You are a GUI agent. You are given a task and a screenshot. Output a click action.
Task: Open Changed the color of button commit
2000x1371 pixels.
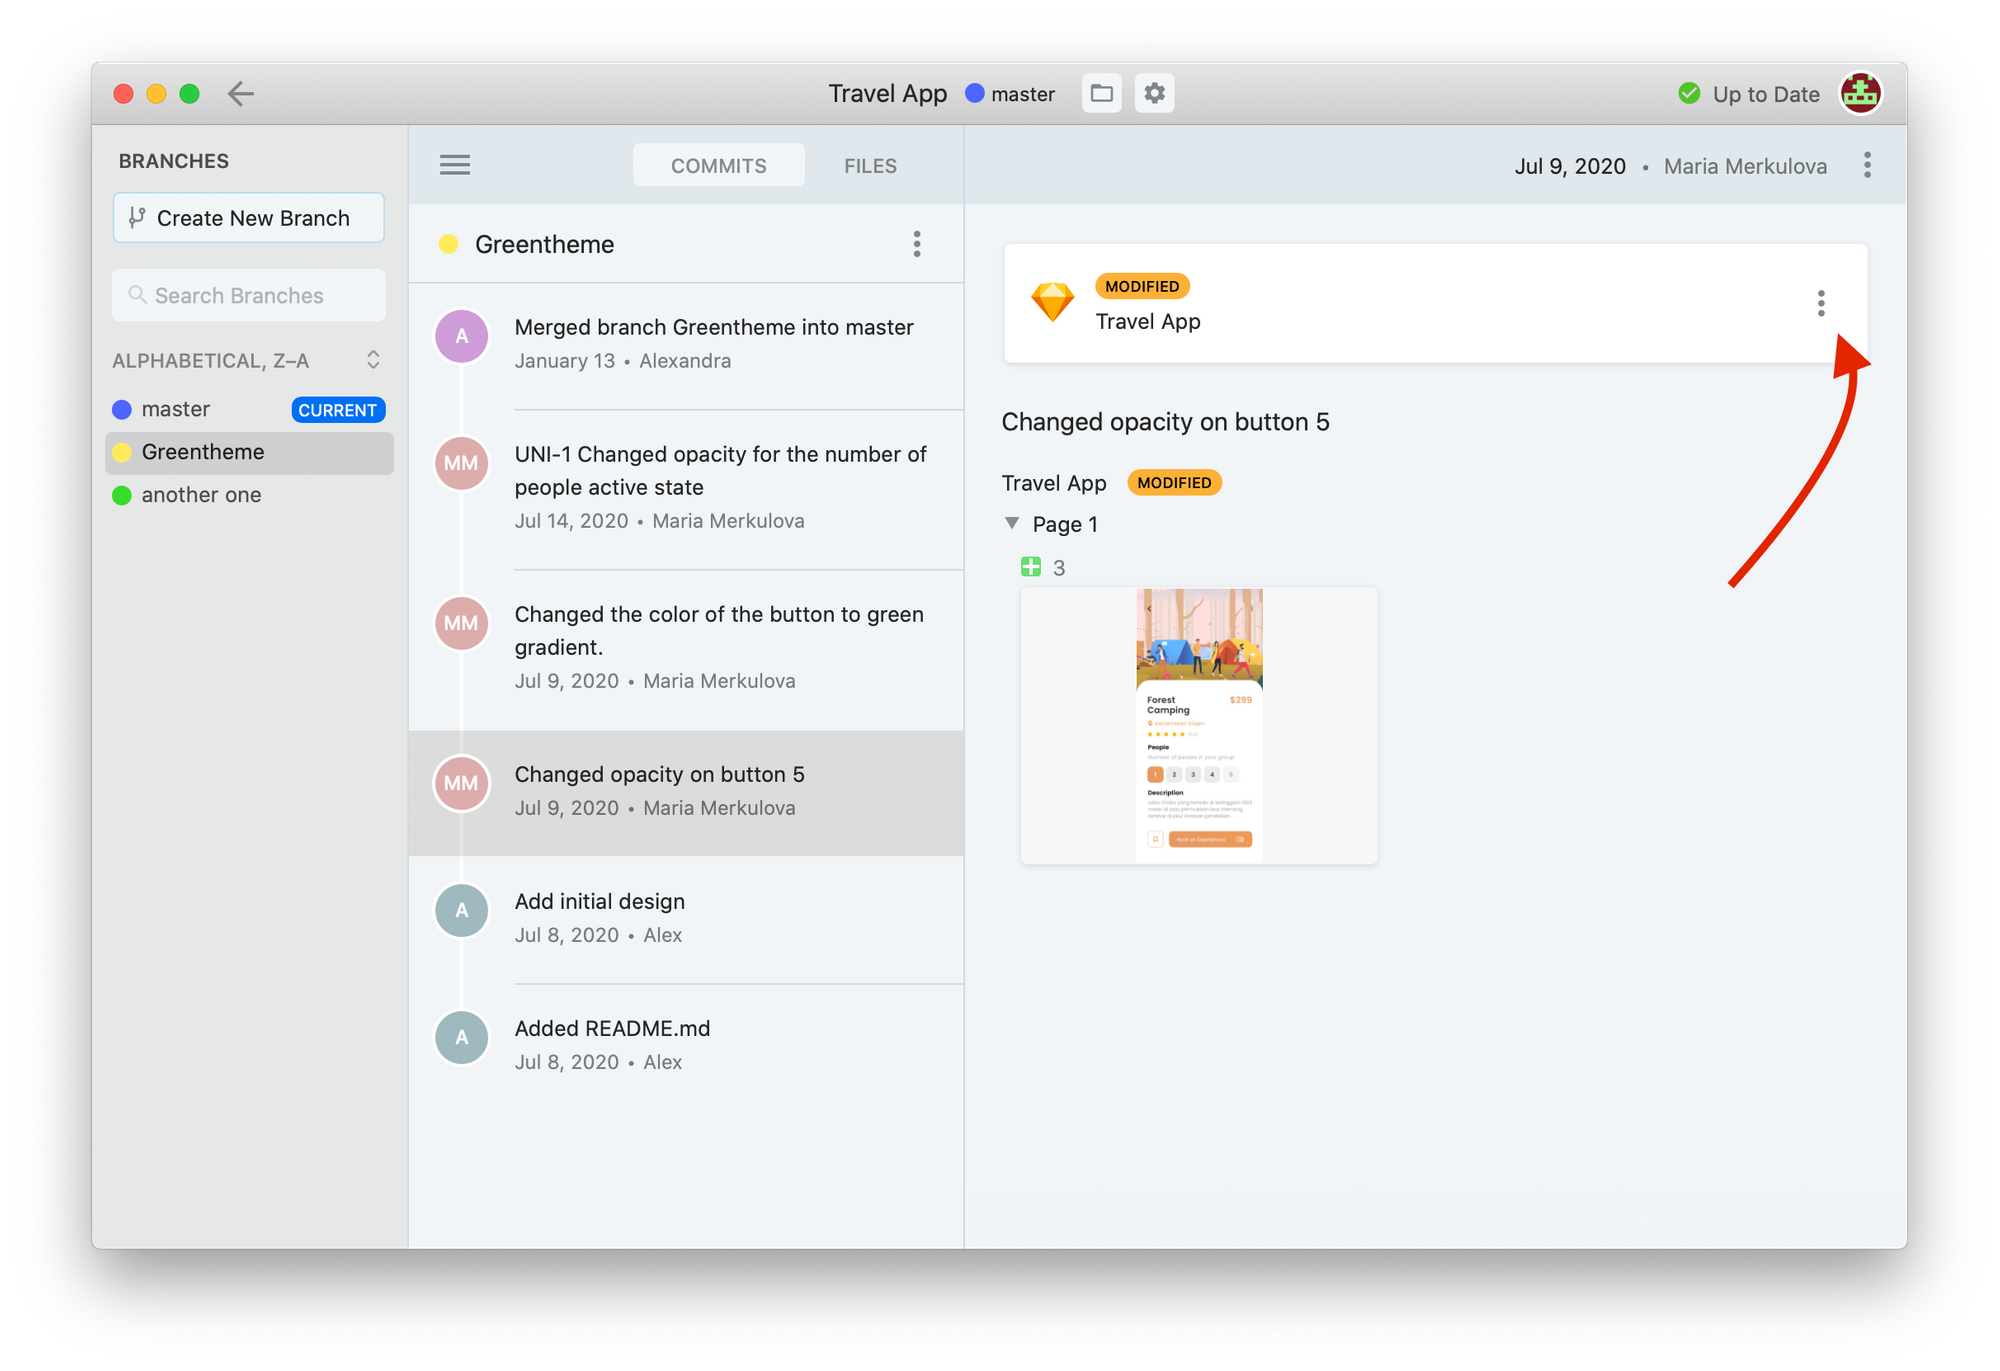click(686, 649)
